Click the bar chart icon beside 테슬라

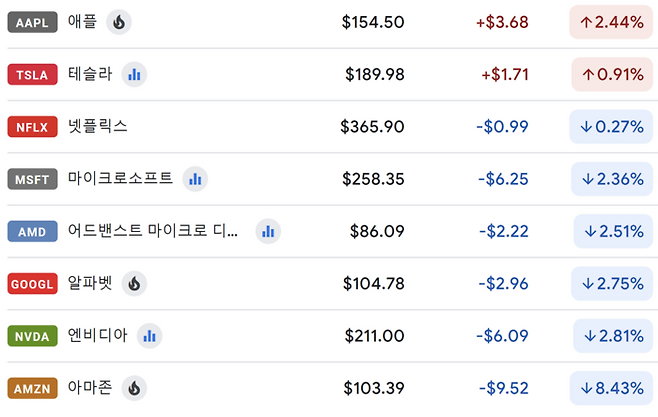[x=134, y=74]
